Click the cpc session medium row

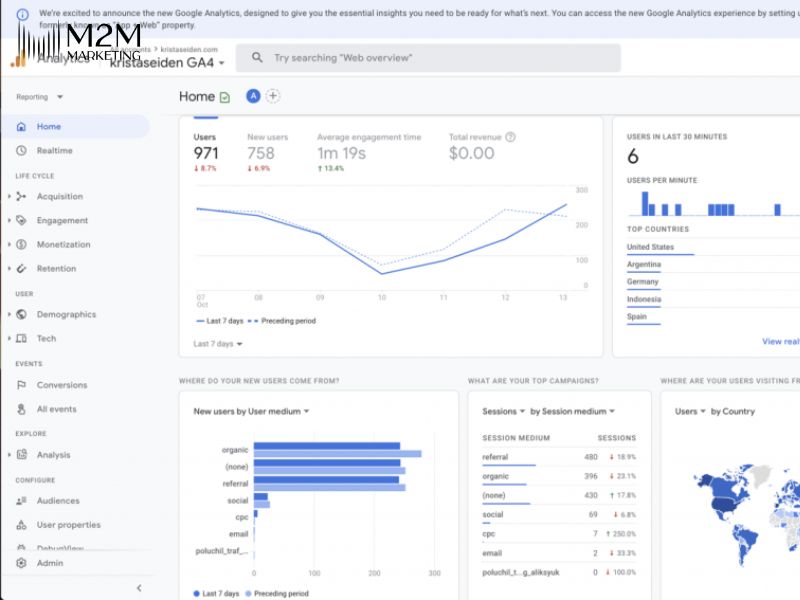tap(559, 534)
